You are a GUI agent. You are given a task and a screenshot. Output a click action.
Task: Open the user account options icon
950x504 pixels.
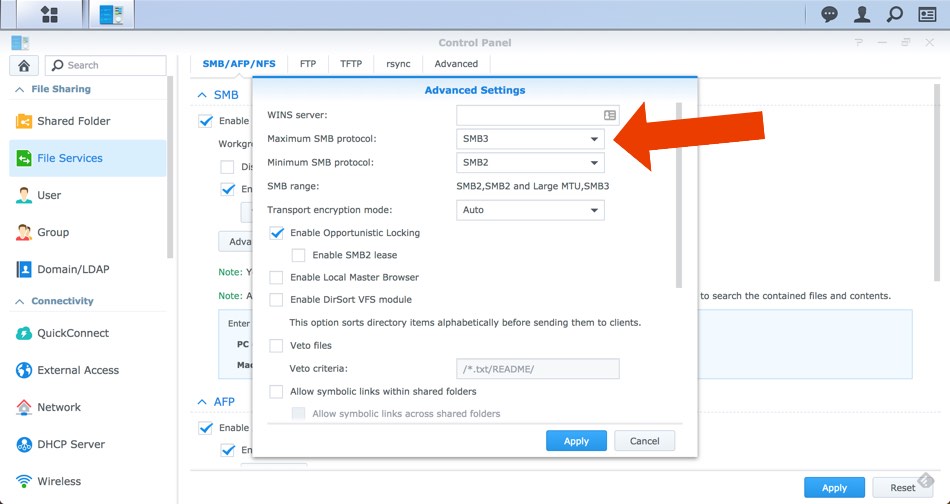click(x=862, y=15)
